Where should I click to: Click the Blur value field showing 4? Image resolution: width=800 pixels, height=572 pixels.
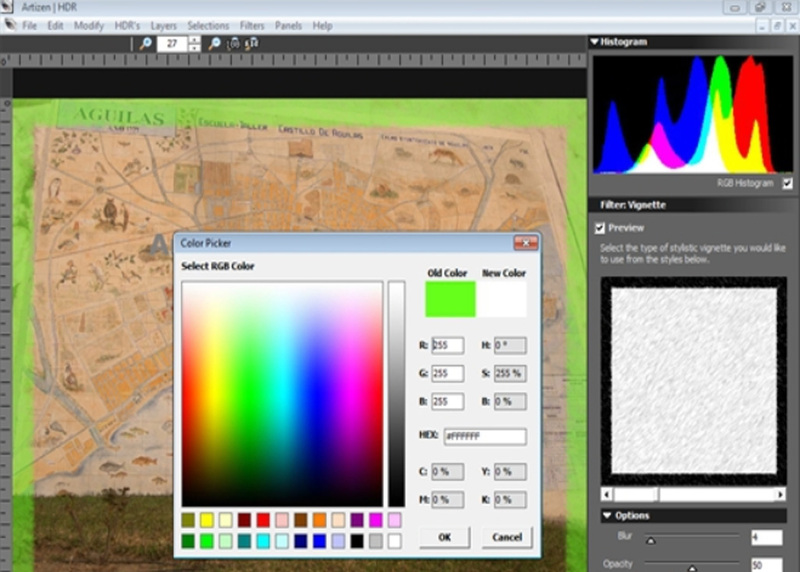(x=766, y=538)
